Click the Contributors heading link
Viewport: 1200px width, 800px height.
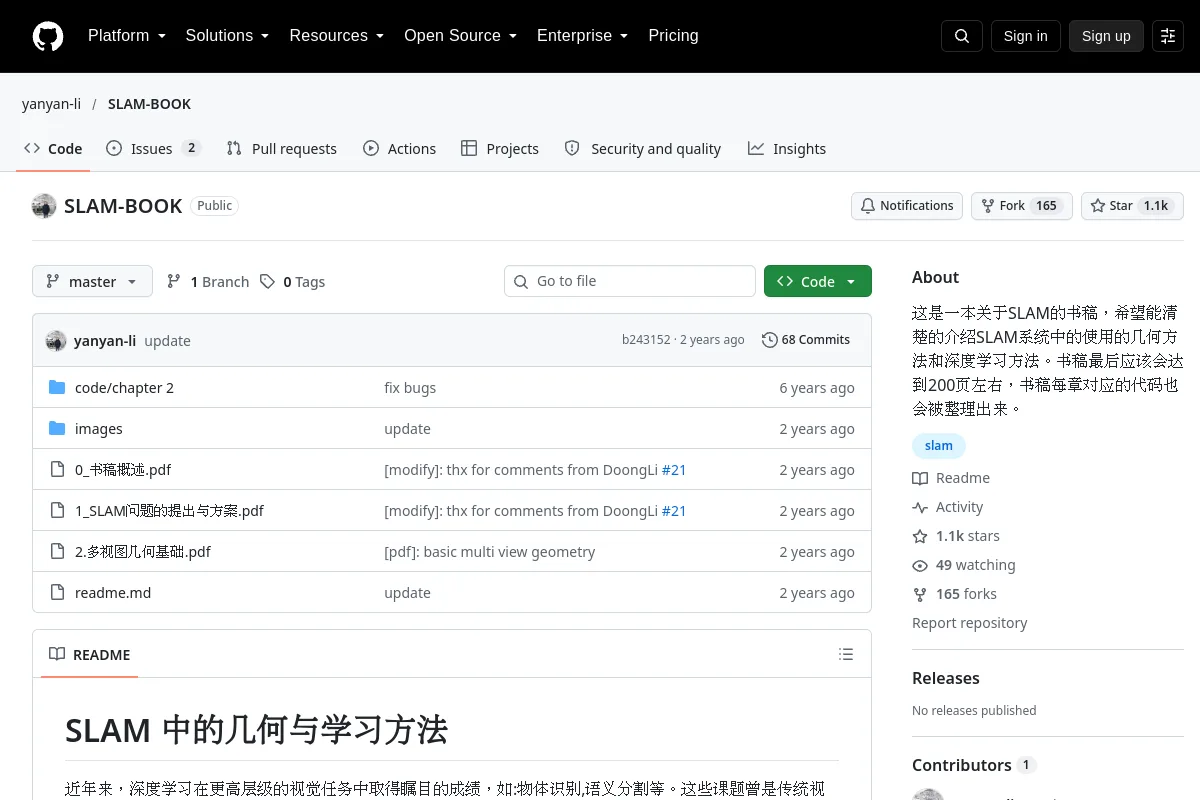(x=973, y=765)
